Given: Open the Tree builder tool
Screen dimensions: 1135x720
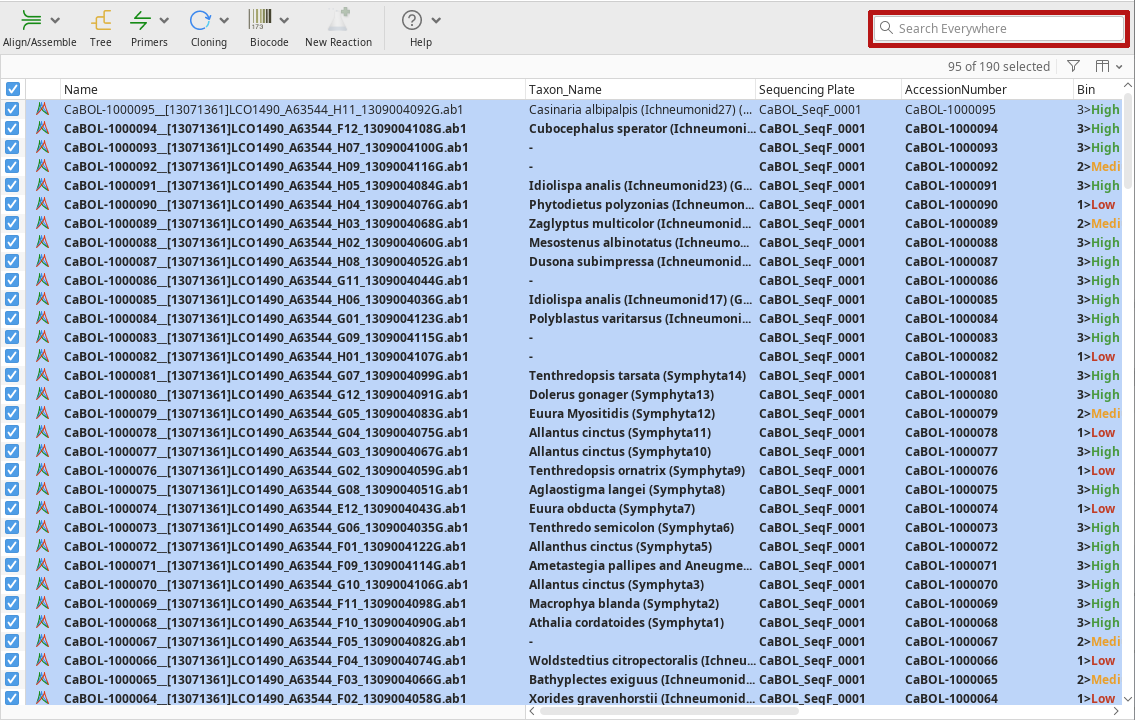Looking at the screenshot, I should click(x=100, y=20).
